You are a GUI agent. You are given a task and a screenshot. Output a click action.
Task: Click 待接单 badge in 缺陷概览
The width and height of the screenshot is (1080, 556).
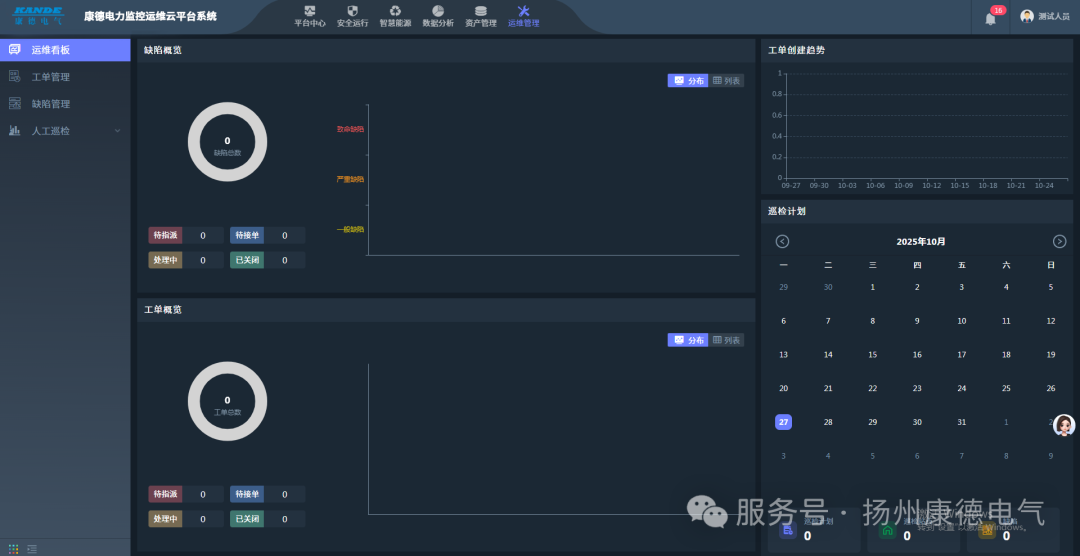(x=247, y=235)
